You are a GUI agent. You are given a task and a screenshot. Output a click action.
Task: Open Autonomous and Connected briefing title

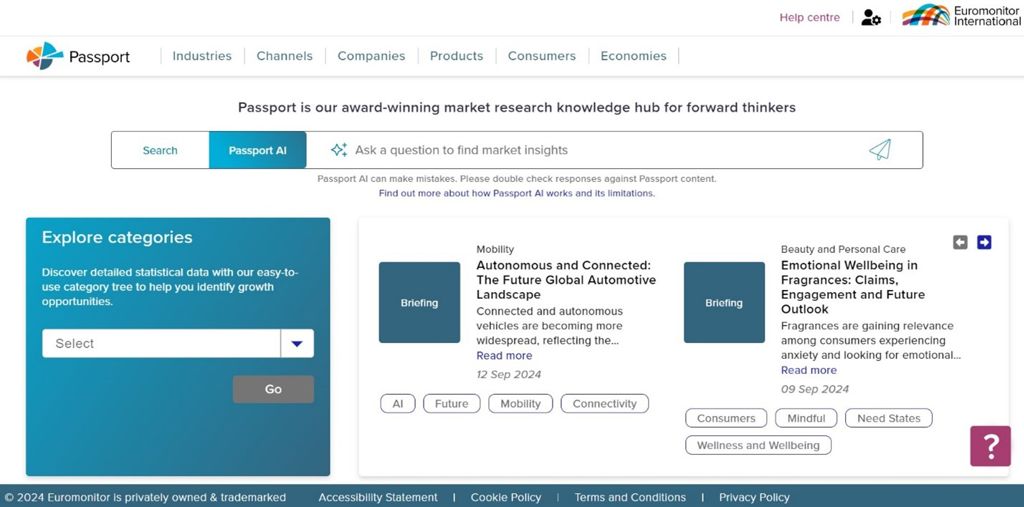566,280
